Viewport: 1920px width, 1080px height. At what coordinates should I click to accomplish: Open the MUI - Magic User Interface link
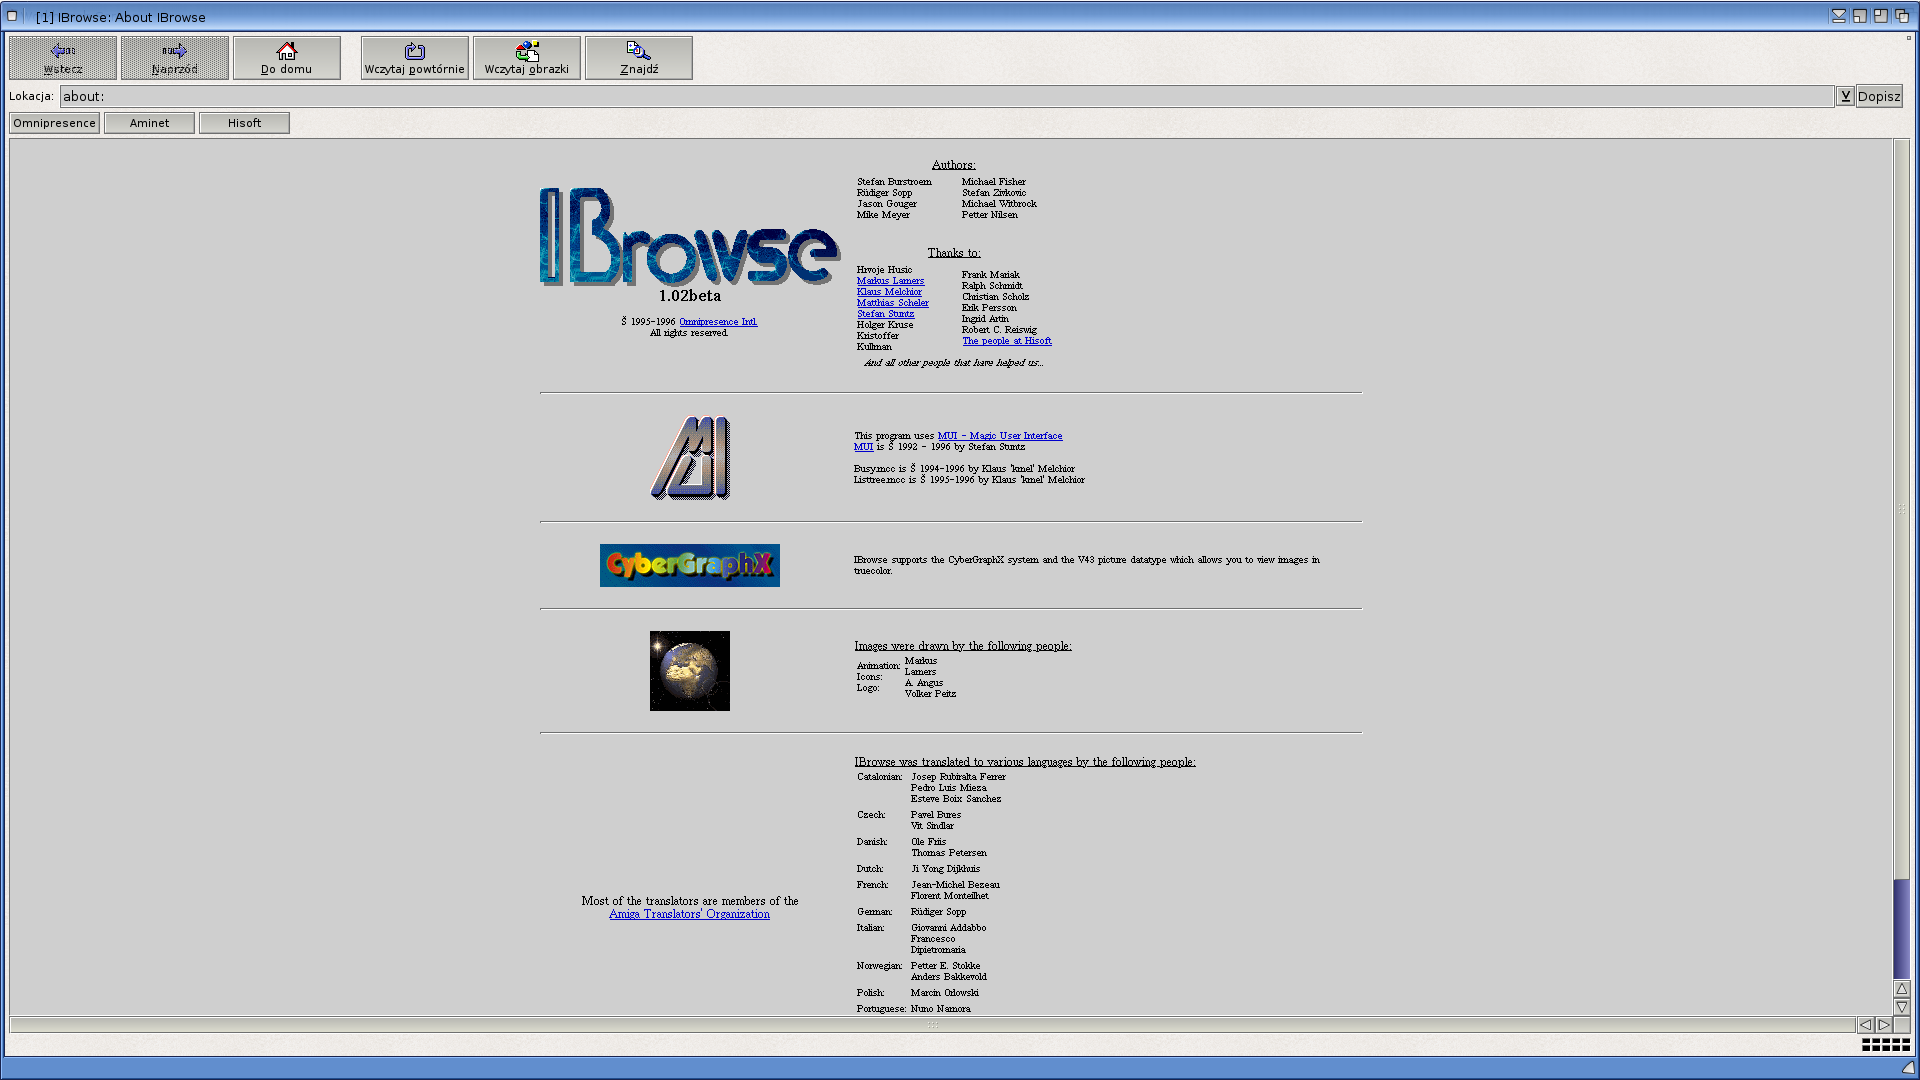[x=1000, y=436]
